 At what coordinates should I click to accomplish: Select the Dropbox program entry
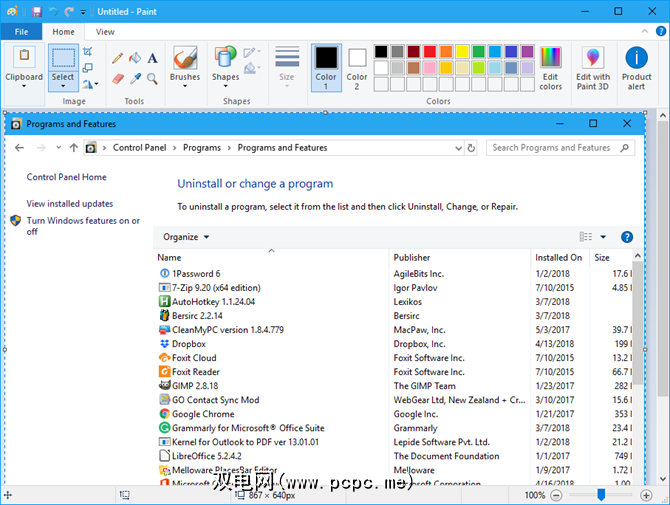coord(188,344)
